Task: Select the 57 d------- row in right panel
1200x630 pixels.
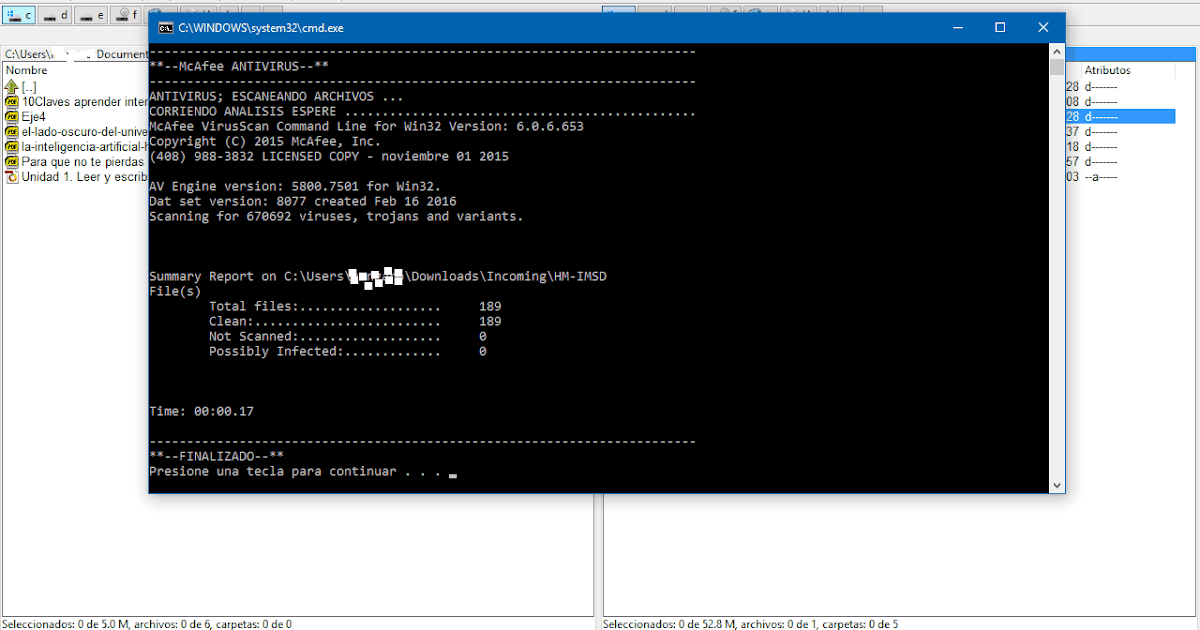Action: pyautogui.click(x=1120, y=162)
